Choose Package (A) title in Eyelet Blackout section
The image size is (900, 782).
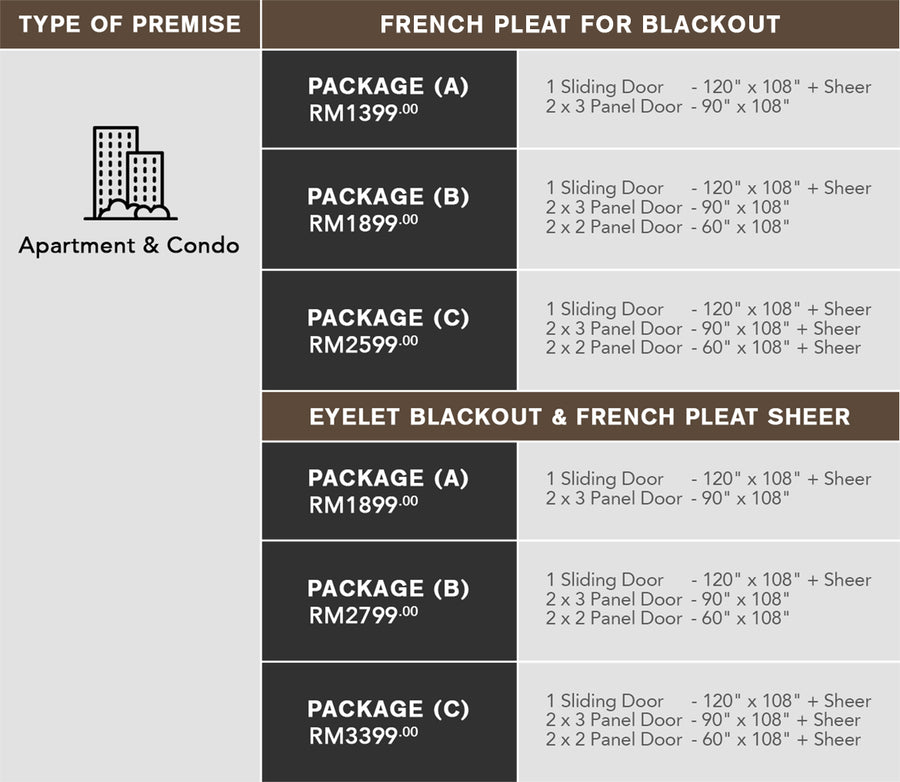tap(388, 478)
